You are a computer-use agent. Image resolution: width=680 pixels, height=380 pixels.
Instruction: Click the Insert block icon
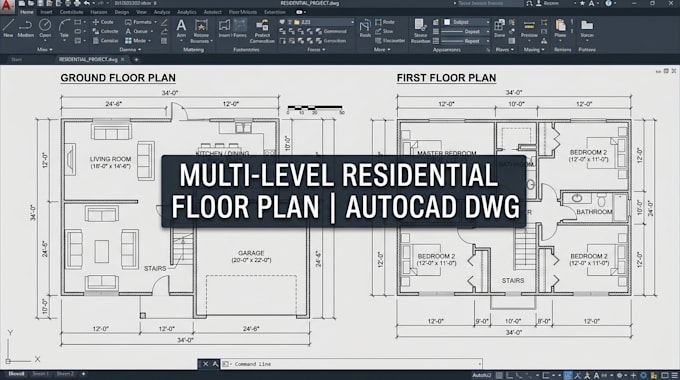[x=225, y=25]
